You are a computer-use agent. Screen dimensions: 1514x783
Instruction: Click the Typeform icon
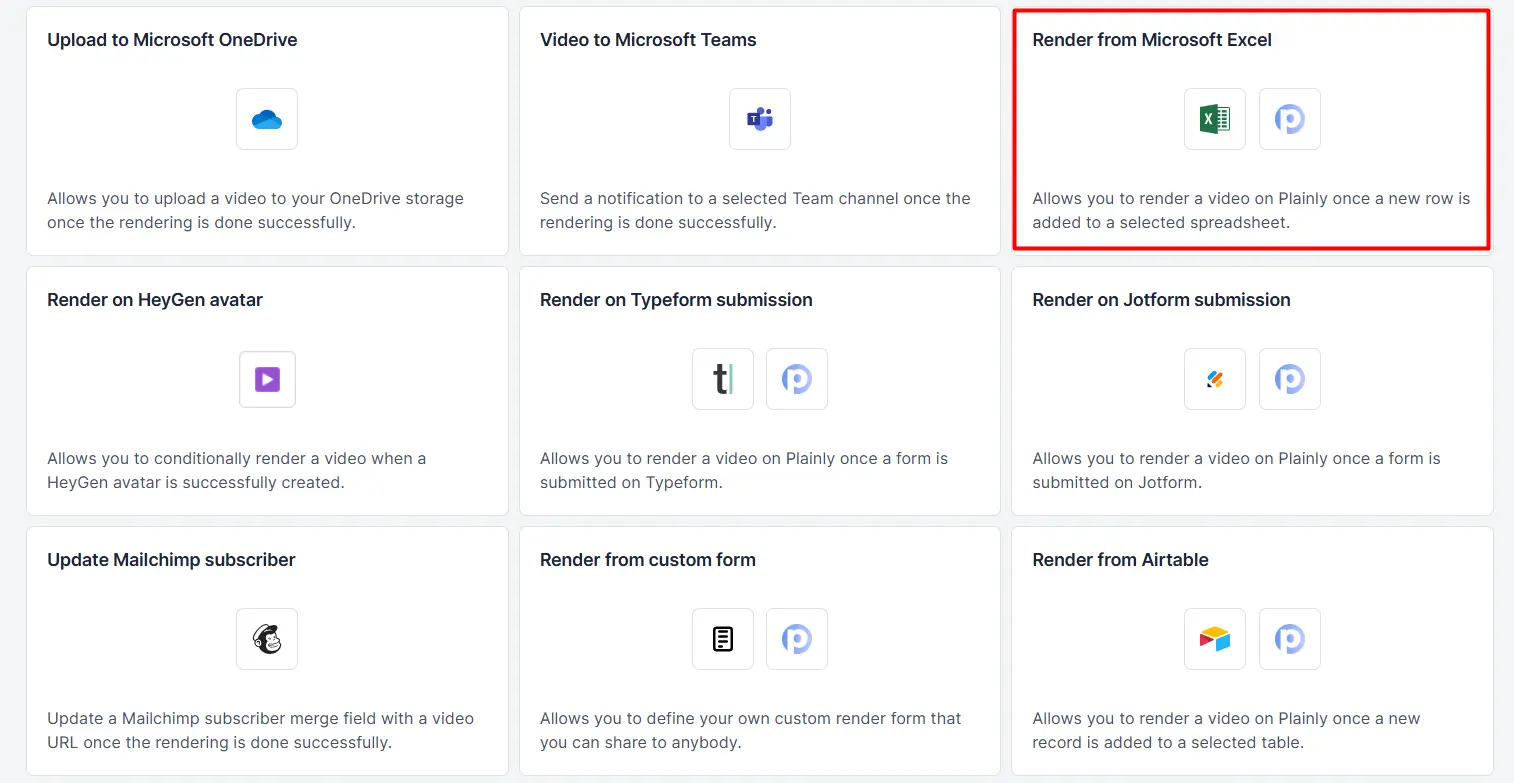coord(723,379)
